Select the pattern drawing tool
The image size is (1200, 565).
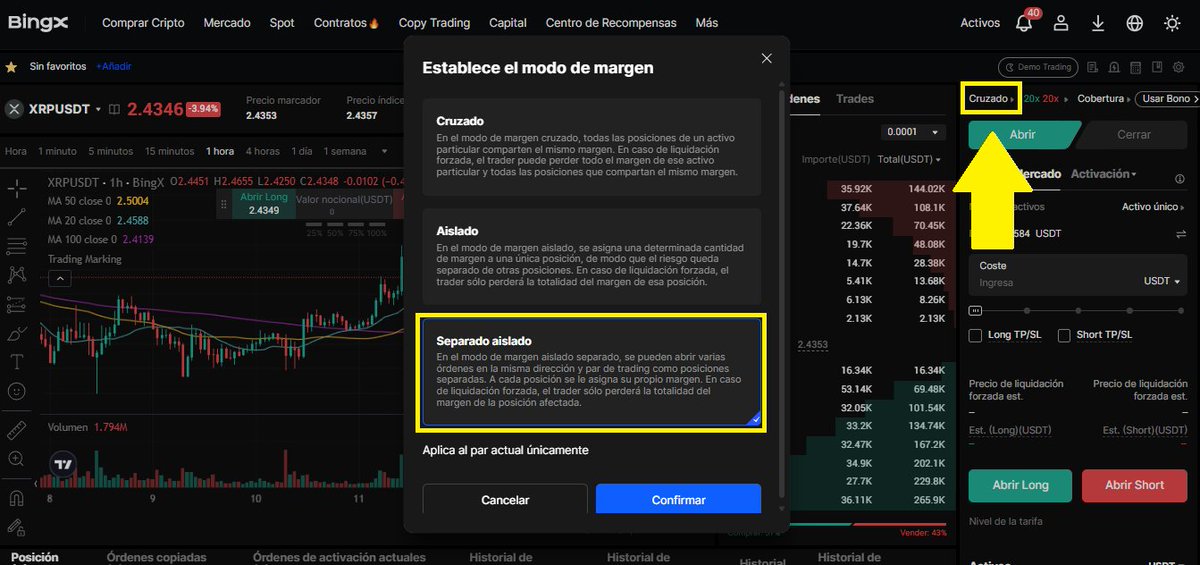click(x=16, y=275)
